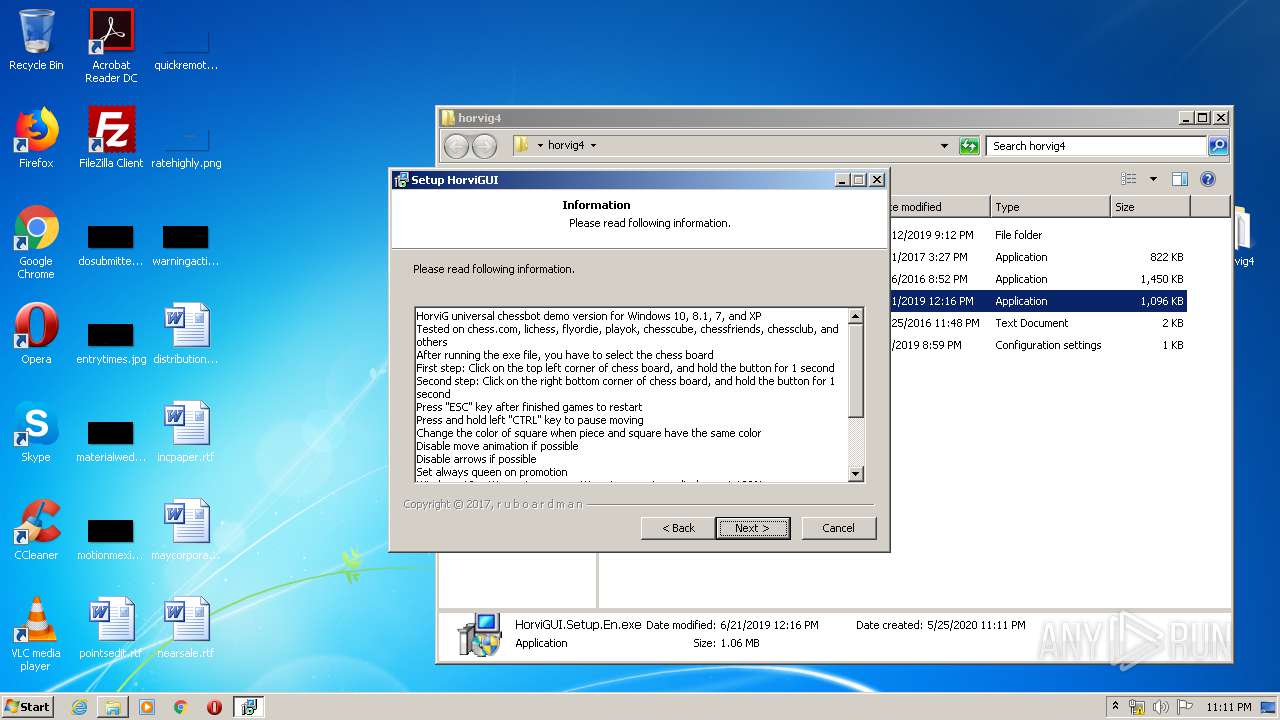Click Chrome icon in taskbar

pyautogui.click(x=180, y=707)
